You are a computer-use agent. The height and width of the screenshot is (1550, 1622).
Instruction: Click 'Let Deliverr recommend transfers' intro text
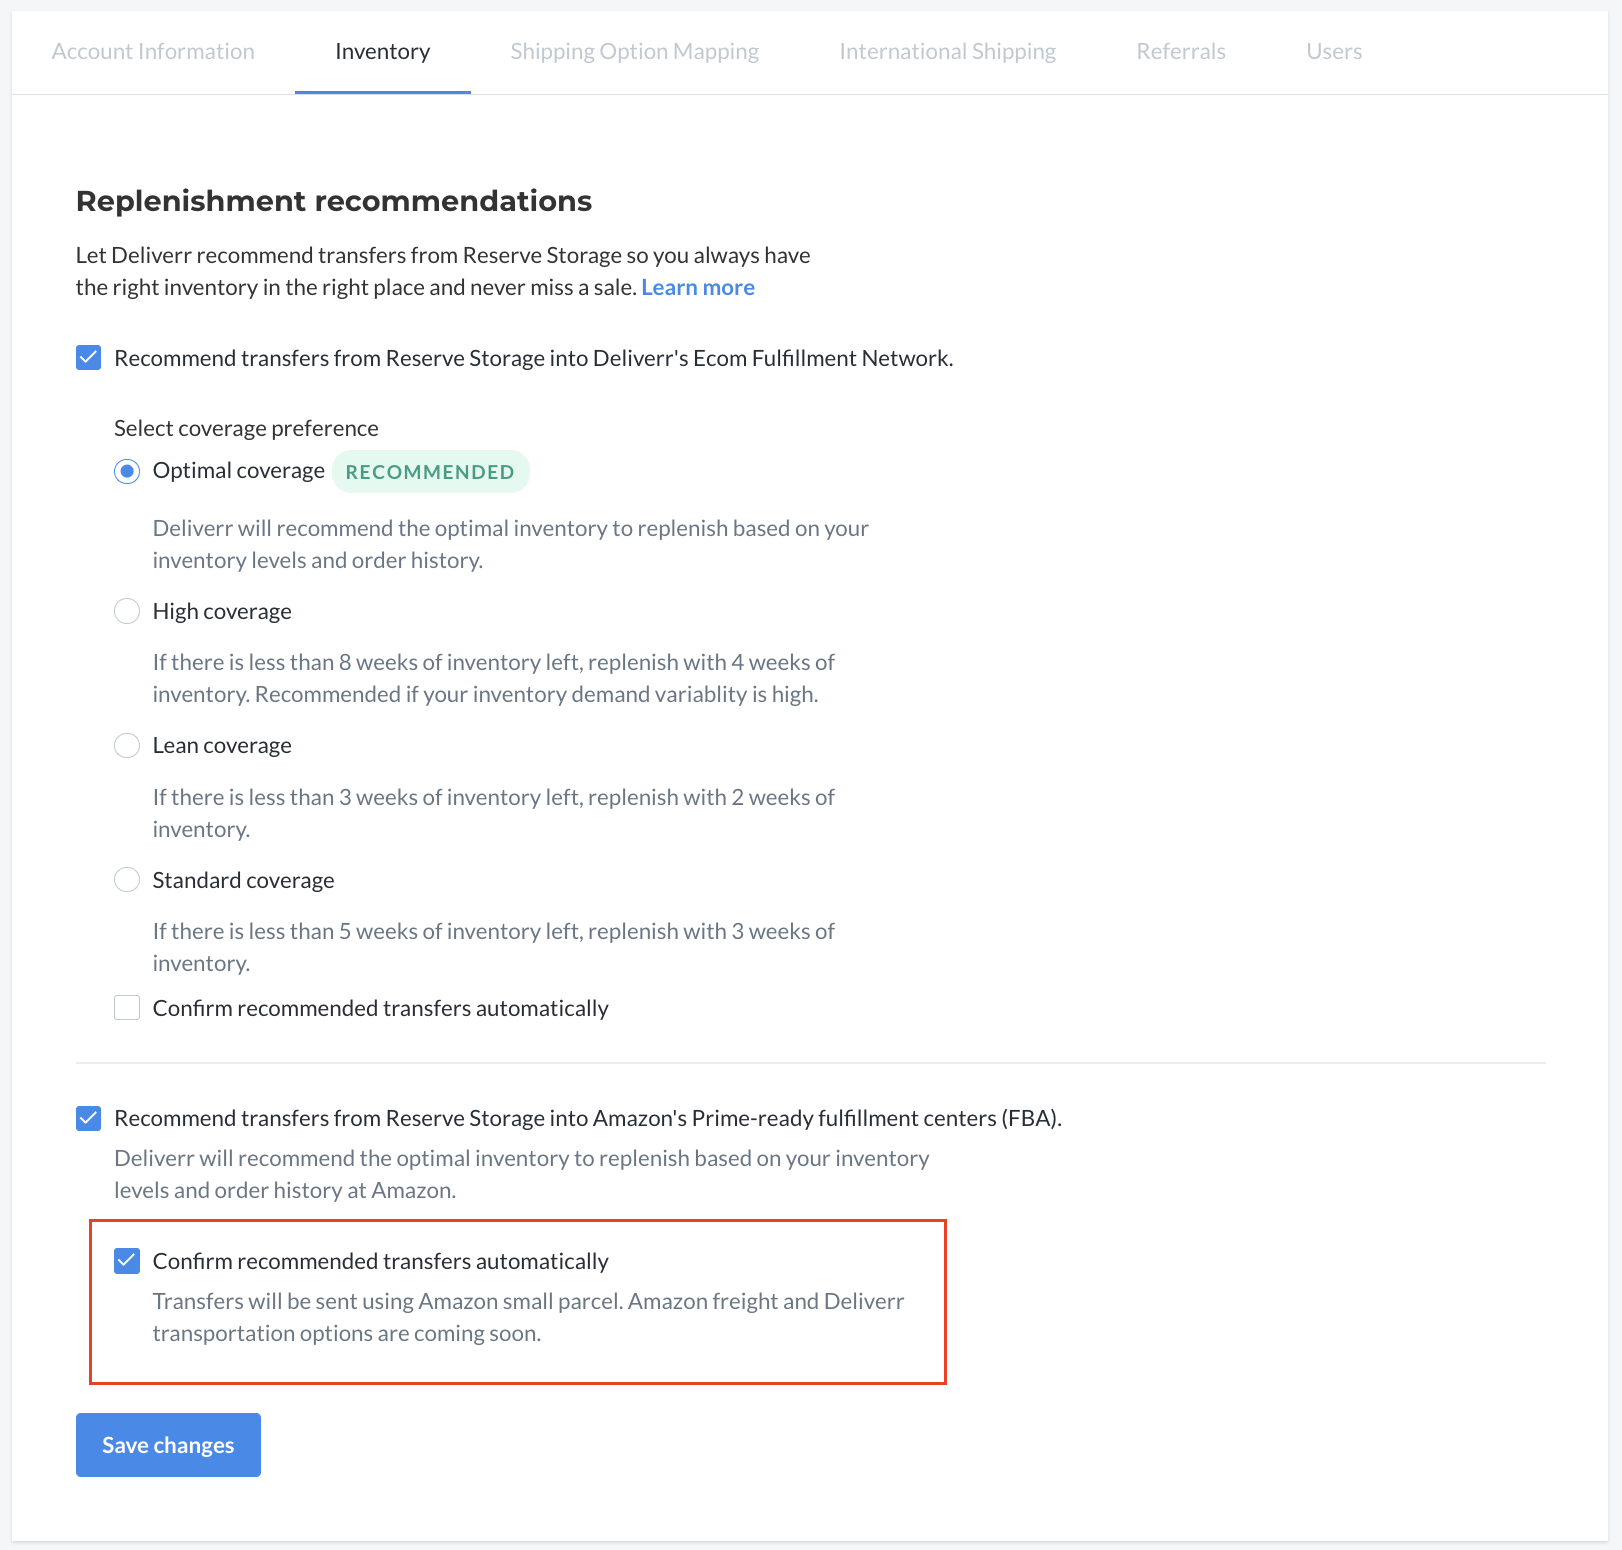click(x=443, y=272)
